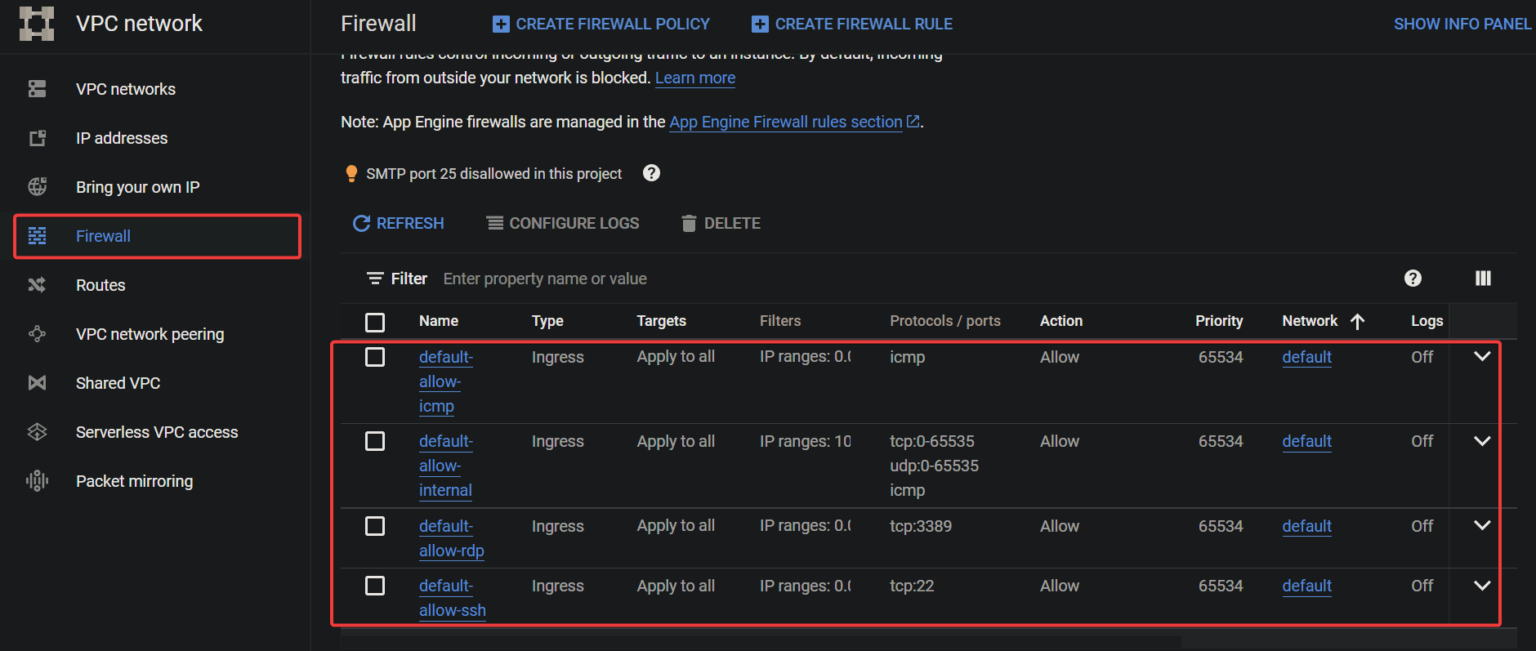The width and height of the screenshot is (1536, 651).
Task: Click the help icon near the filter bar
Action: [x=1412, y=278]
